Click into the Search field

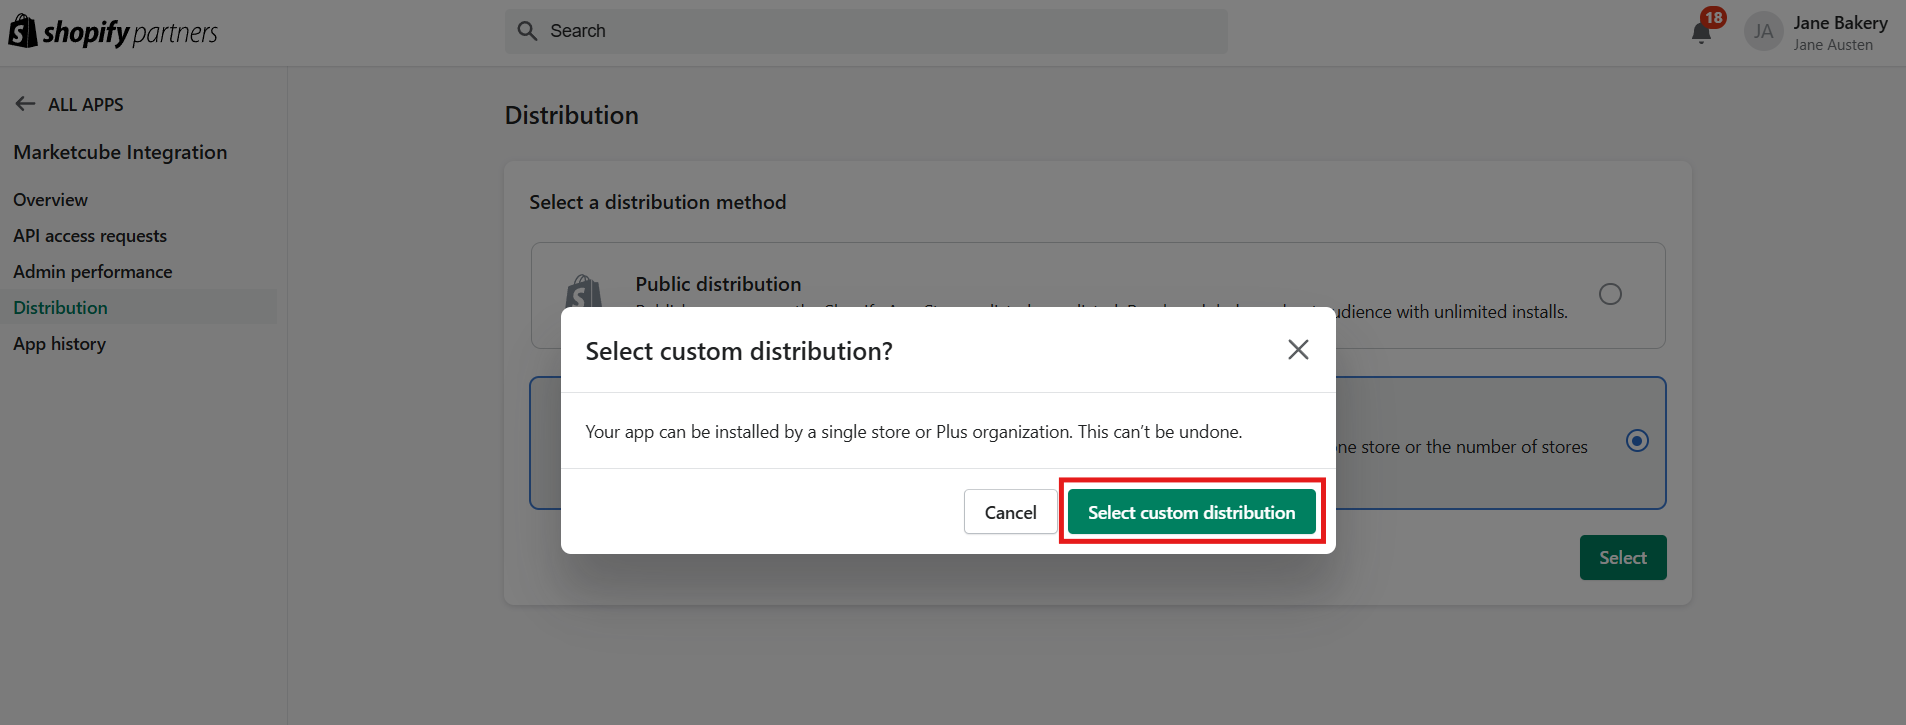coord(866,31)
